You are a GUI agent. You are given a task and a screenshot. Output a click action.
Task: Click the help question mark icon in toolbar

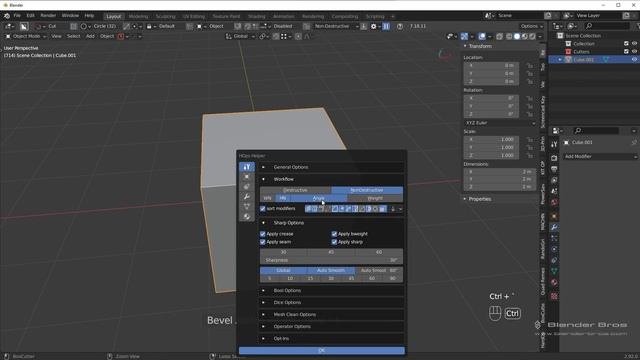click(400, 26)
